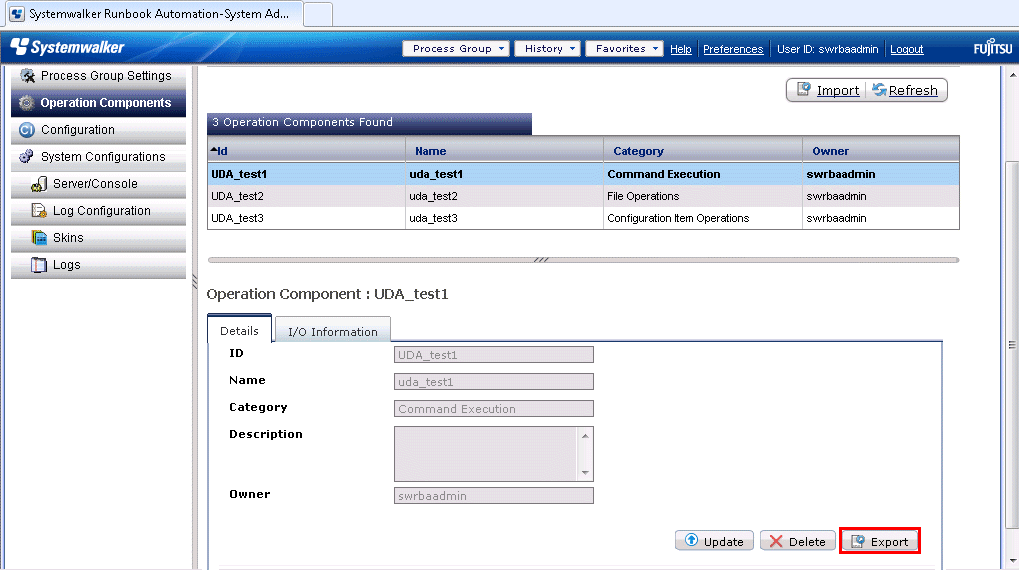Click the page scrollbar down arrow

[1013, 561]
